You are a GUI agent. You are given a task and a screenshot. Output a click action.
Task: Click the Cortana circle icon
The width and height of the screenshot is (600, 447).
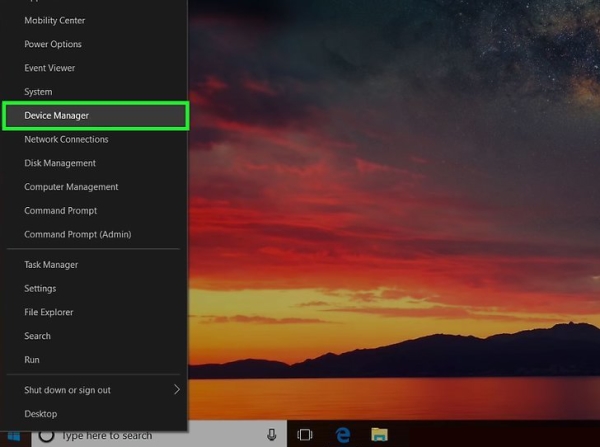coord(46,436)
